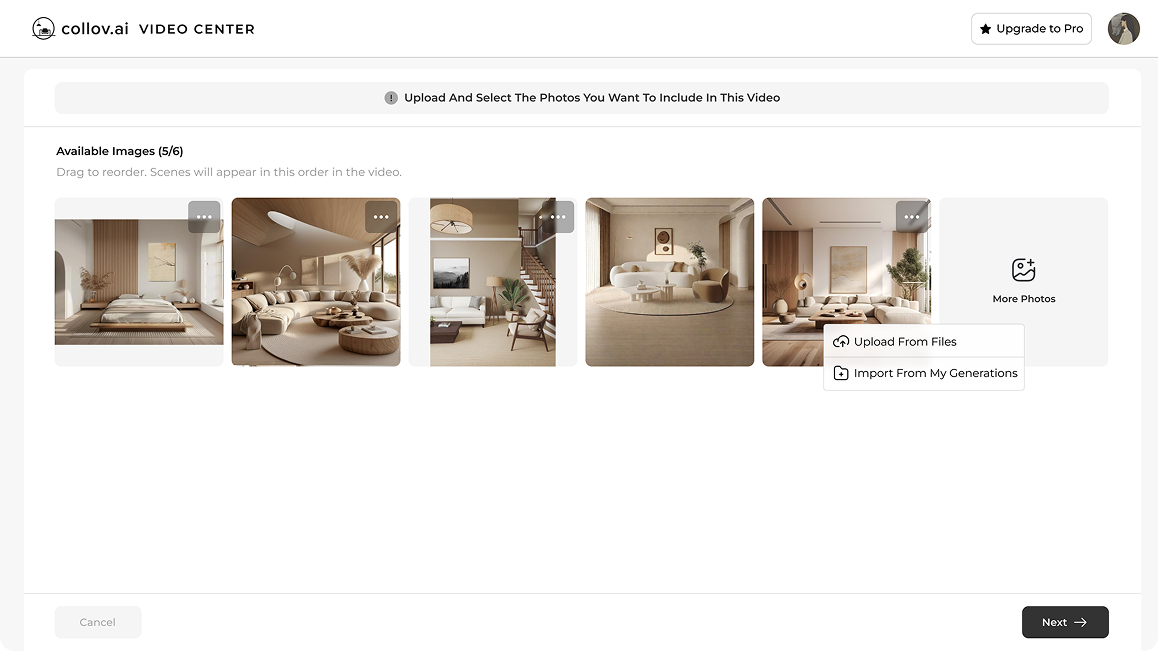
Task: Choose Upload From Files
Action: [x=924, y=341]
